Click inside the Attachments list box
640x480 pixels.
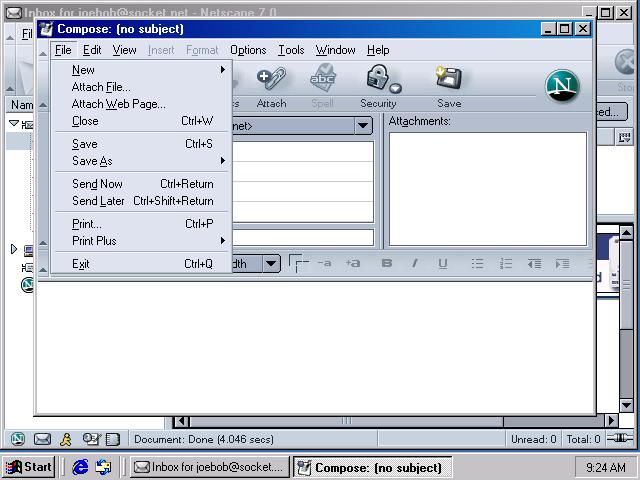click(488, 189)
